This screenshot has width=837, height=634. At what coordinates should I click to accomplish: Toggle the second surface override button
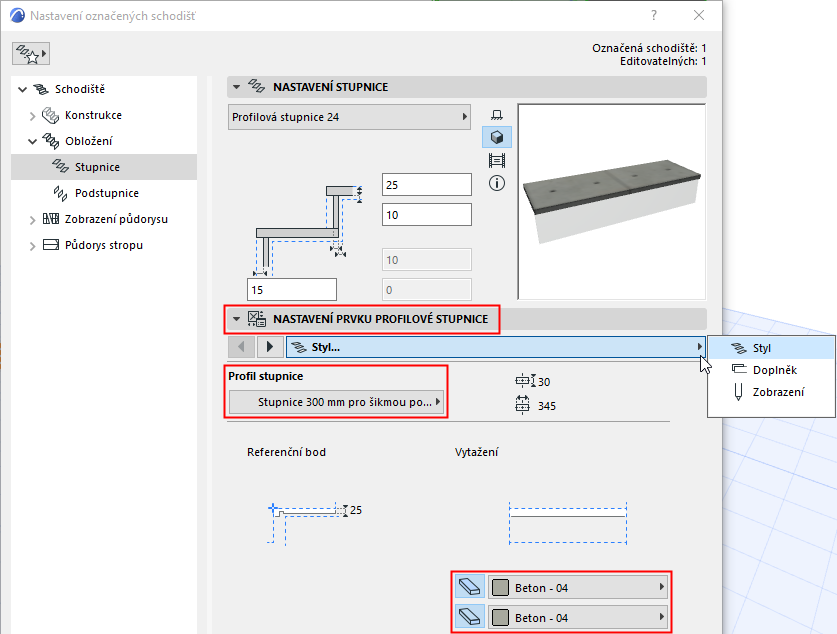point(470,617)
